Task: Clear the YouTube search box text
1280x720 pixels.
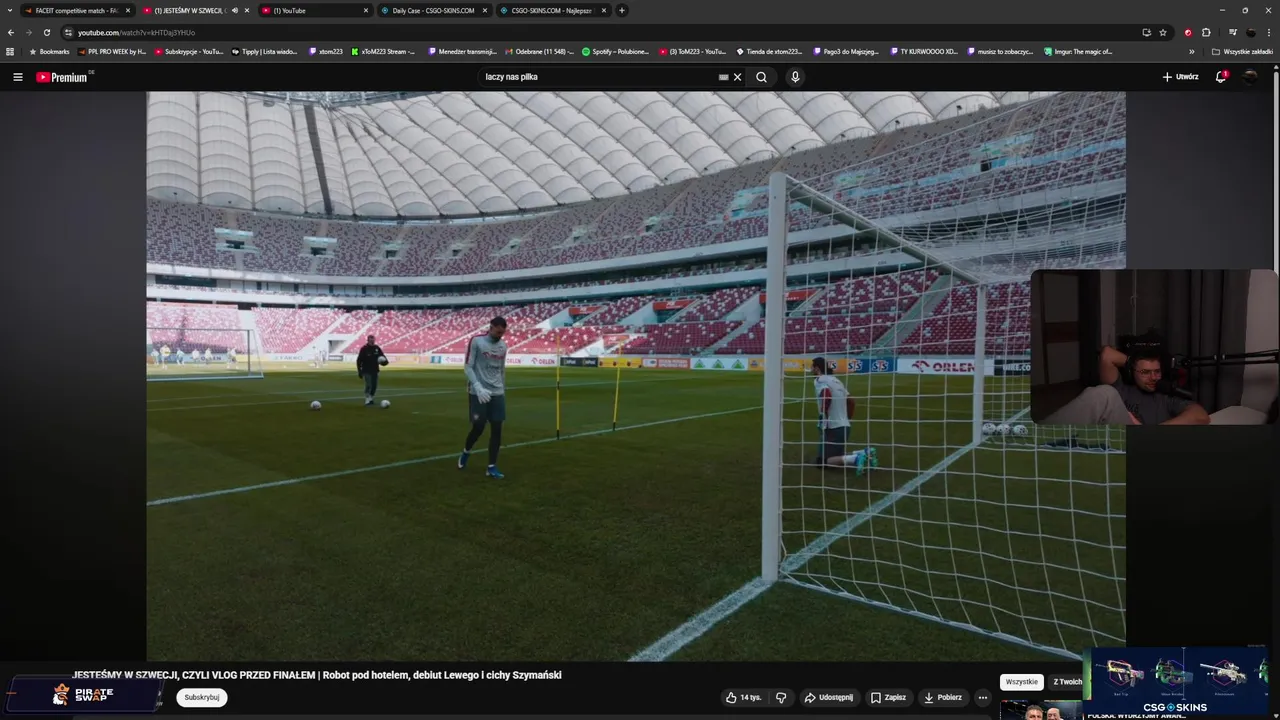Action: (x=738, y=77)
